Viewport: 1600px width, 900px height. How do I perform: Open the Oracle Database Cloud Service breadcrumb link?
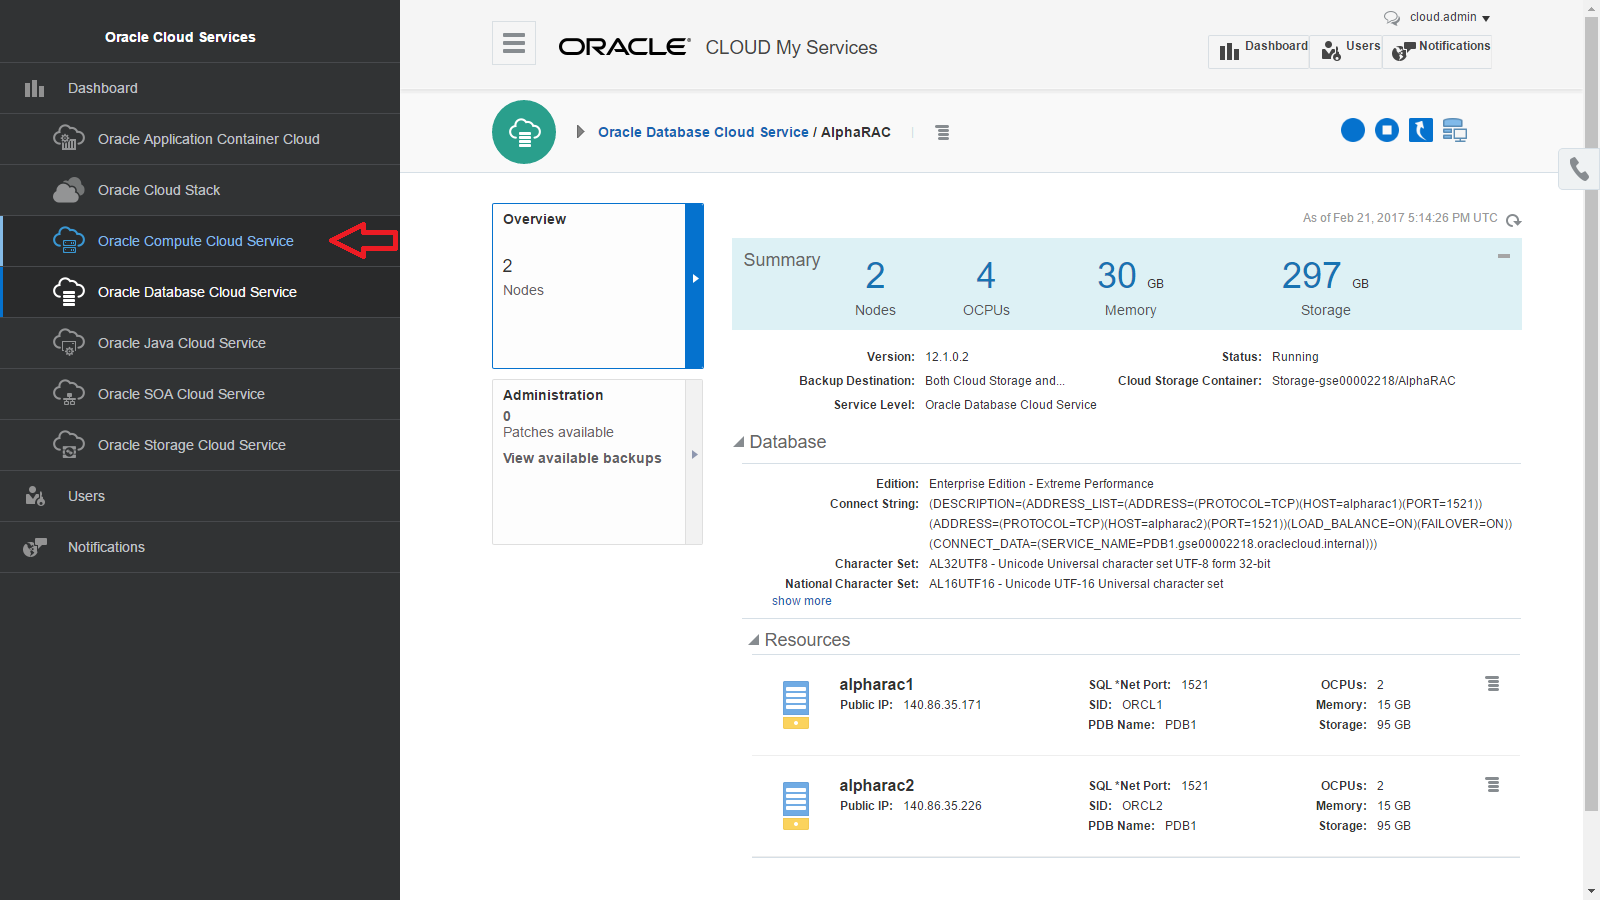pyautogui.click(x=703, y=132)
